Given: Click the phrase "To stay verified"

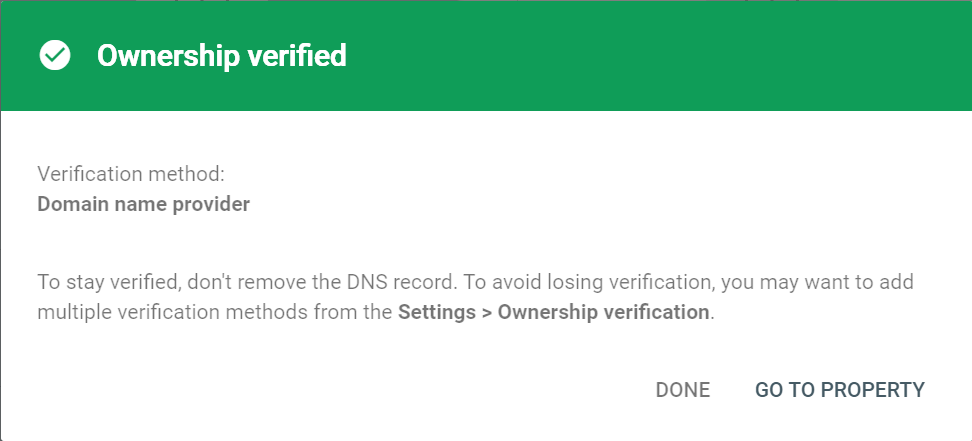Looking at the screenshot, I should 104,281.
